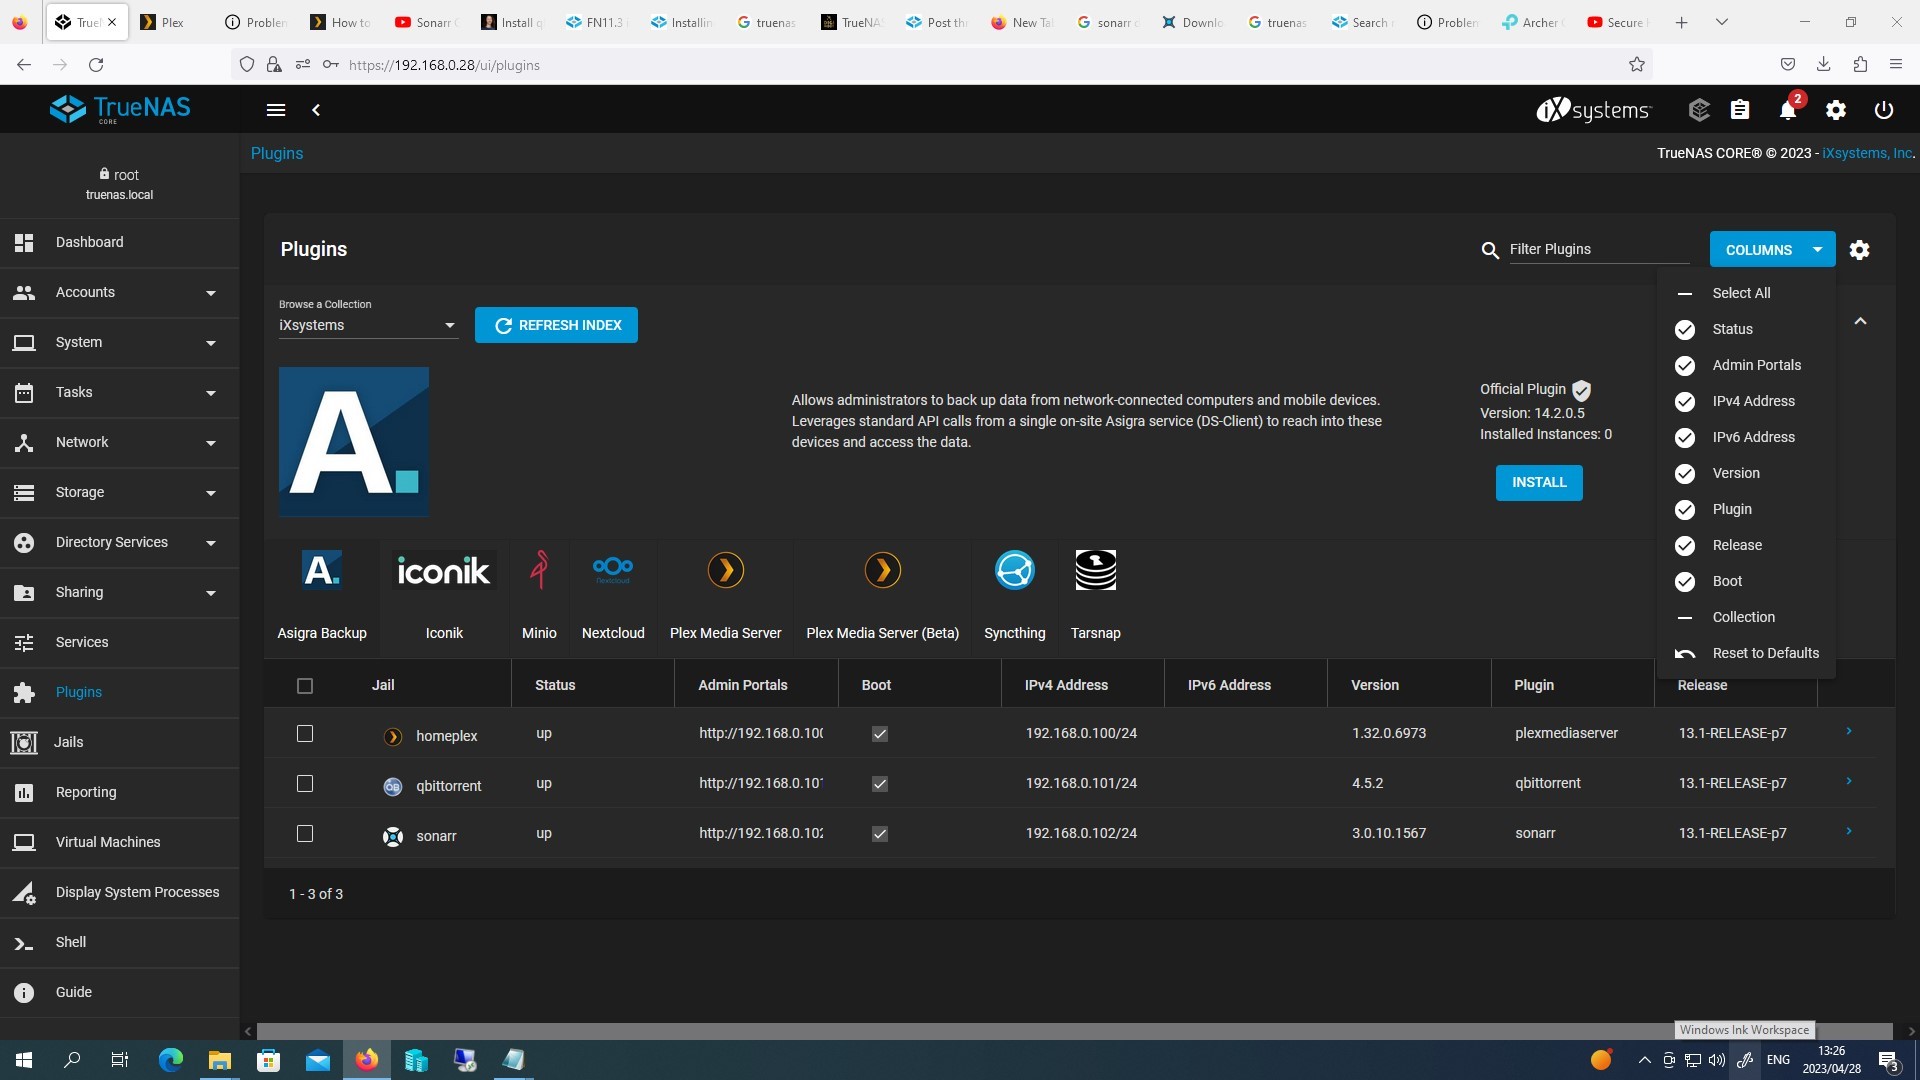
Task: Choose the Plex Media Server plugin
Action: click(725, 571)
